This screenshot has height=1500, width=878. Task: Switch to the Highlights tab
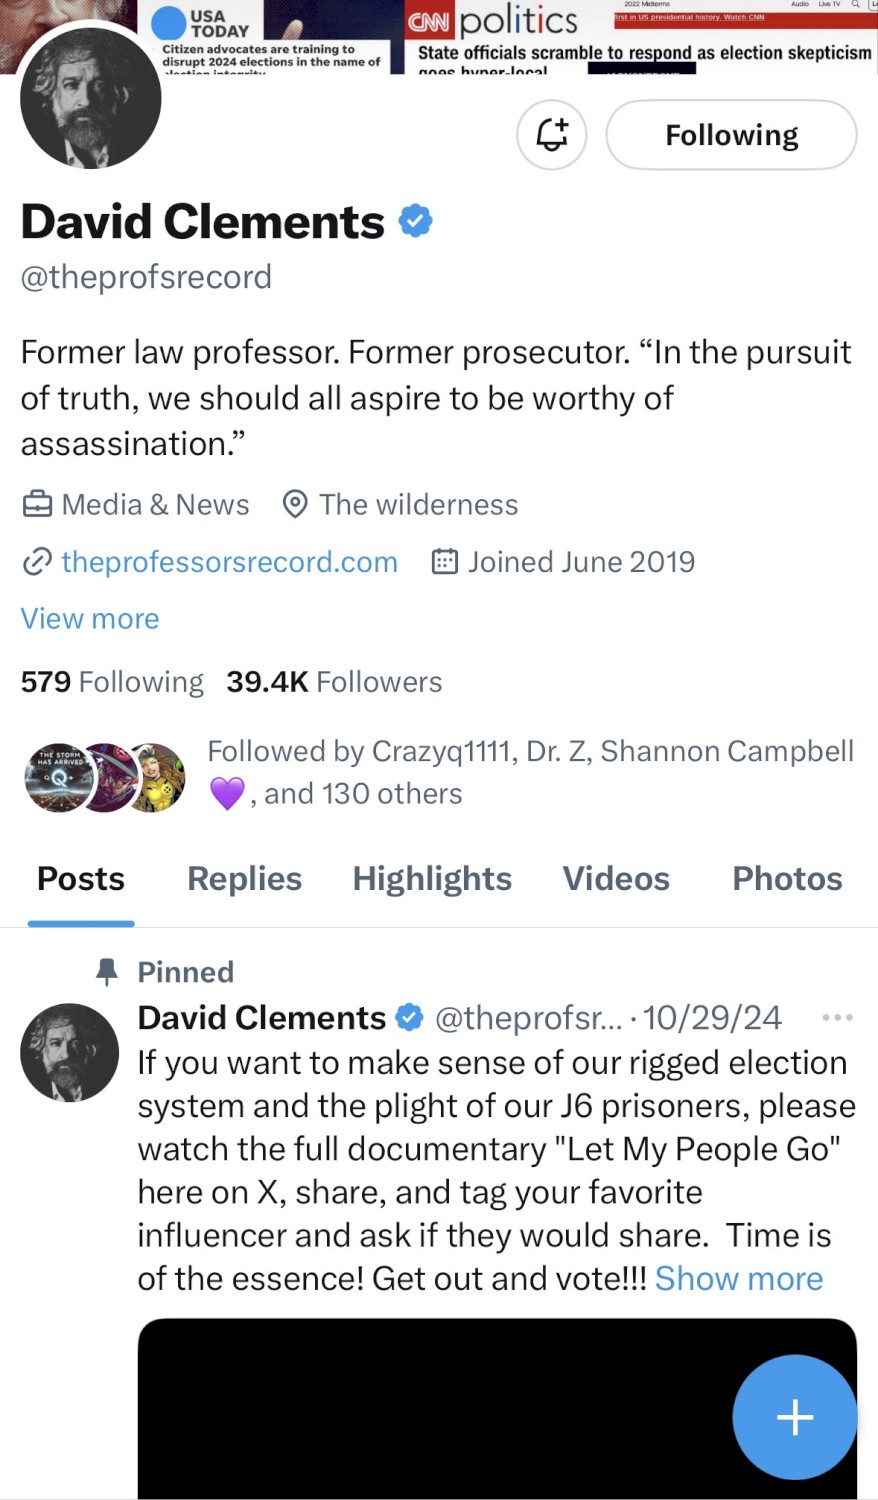click(432, 879)
